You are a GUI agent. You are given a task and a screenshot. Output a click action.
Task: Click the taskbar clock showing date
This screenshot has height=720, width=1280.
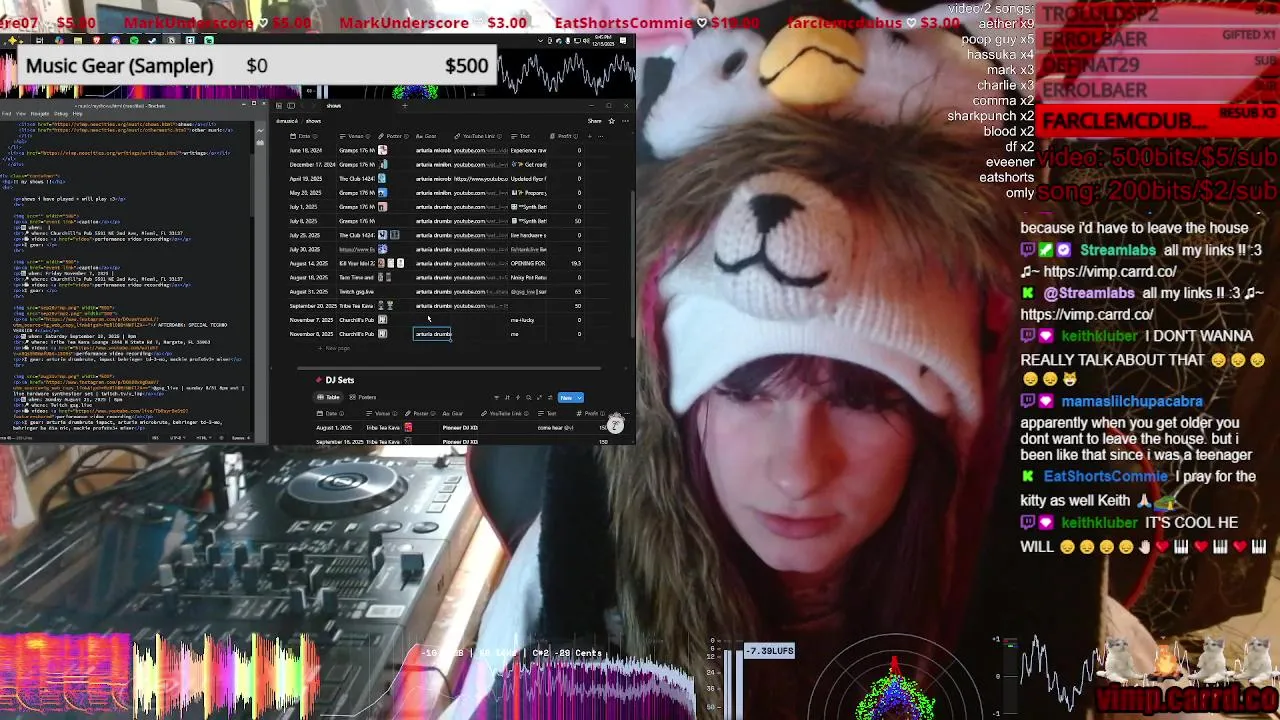click(603, 40)
